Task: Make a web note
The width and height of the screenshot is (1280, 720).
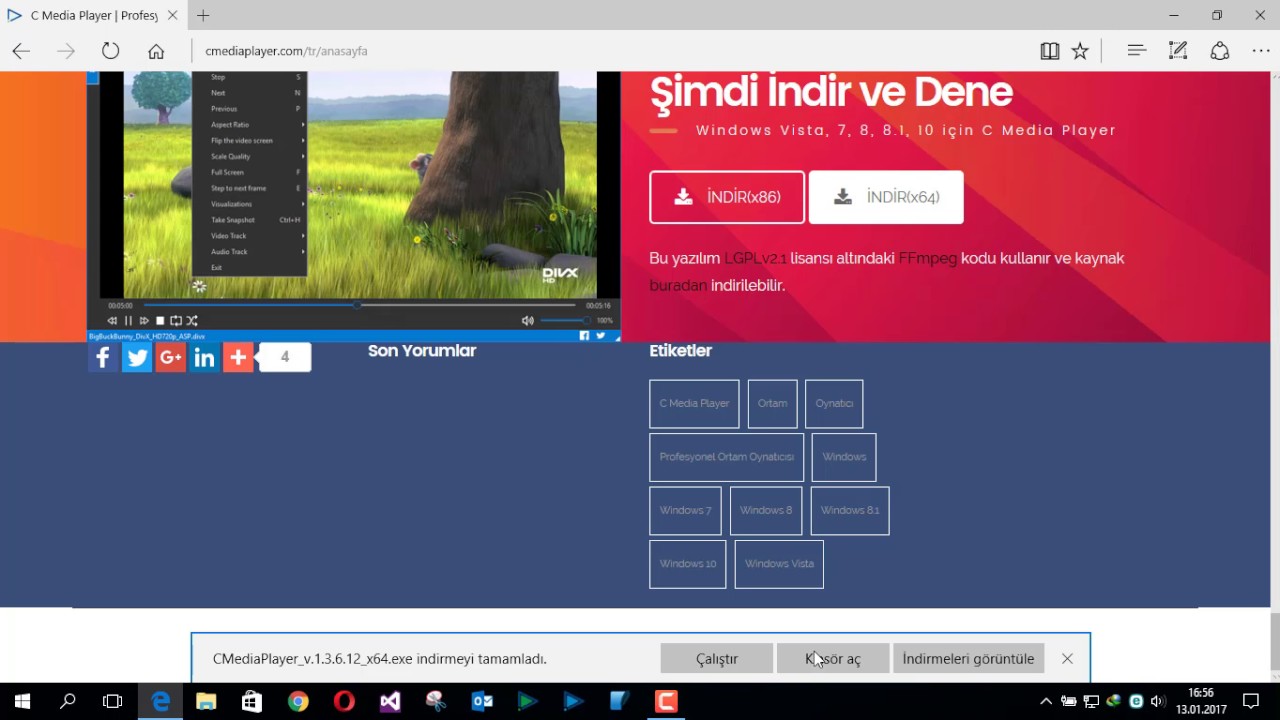Action: tap(1178, 50)
